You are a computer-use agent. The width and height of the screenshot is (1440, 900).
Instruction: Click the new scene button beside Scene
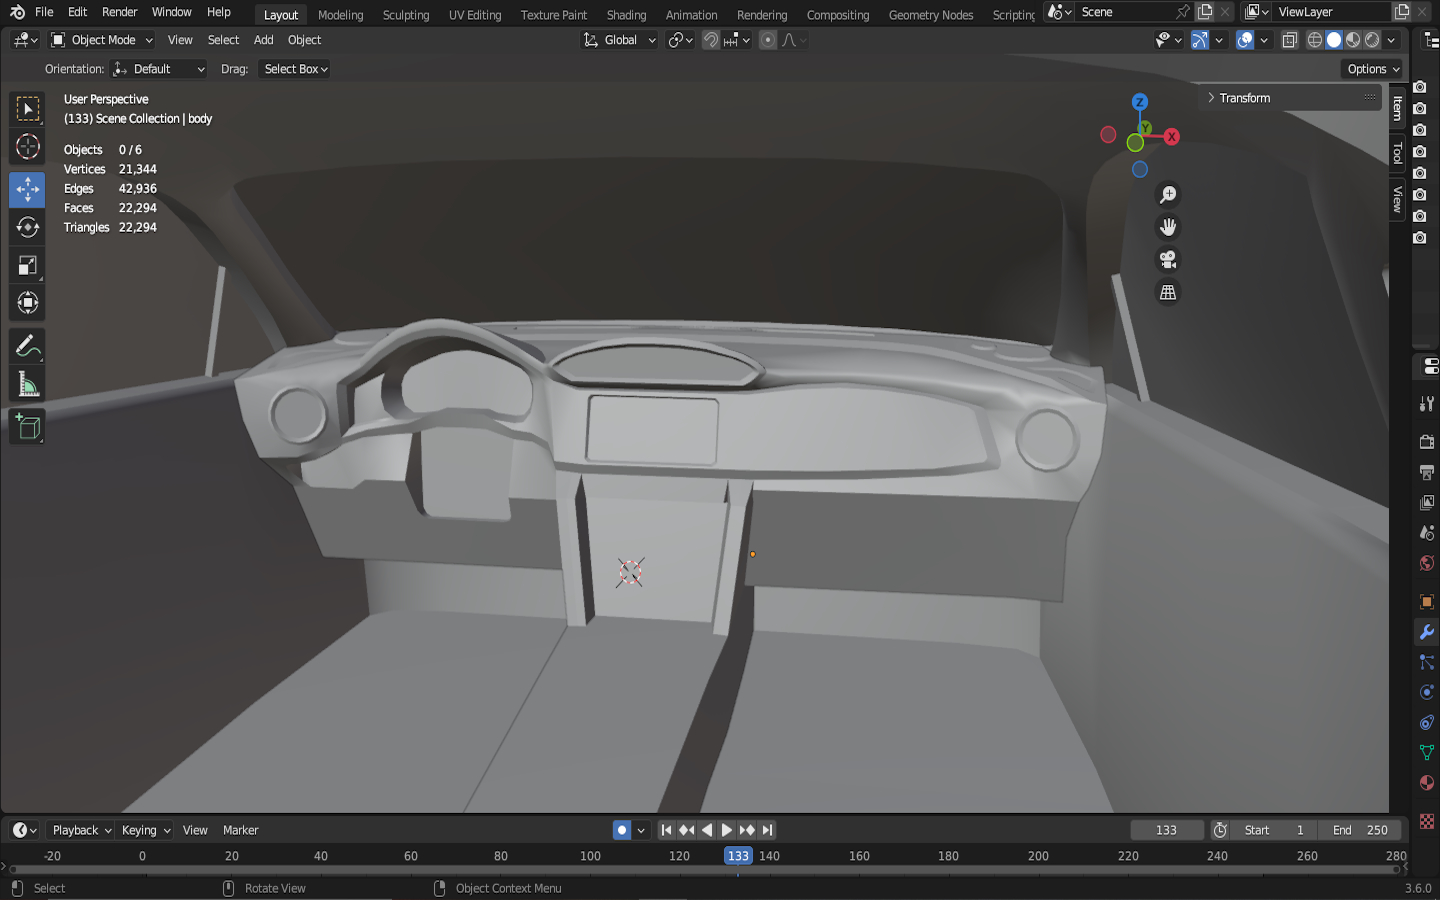click(1205, 12)
